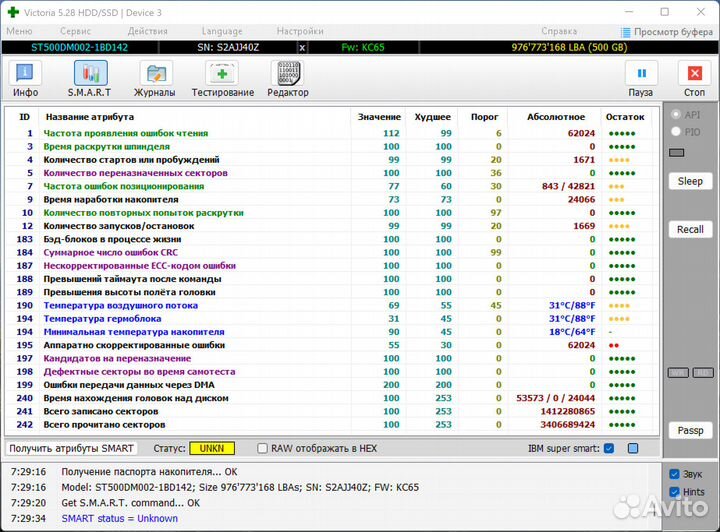The height and width of the screenshot is (532, 720).
Task: Select the PIO radio button
Action: [677, 131]
